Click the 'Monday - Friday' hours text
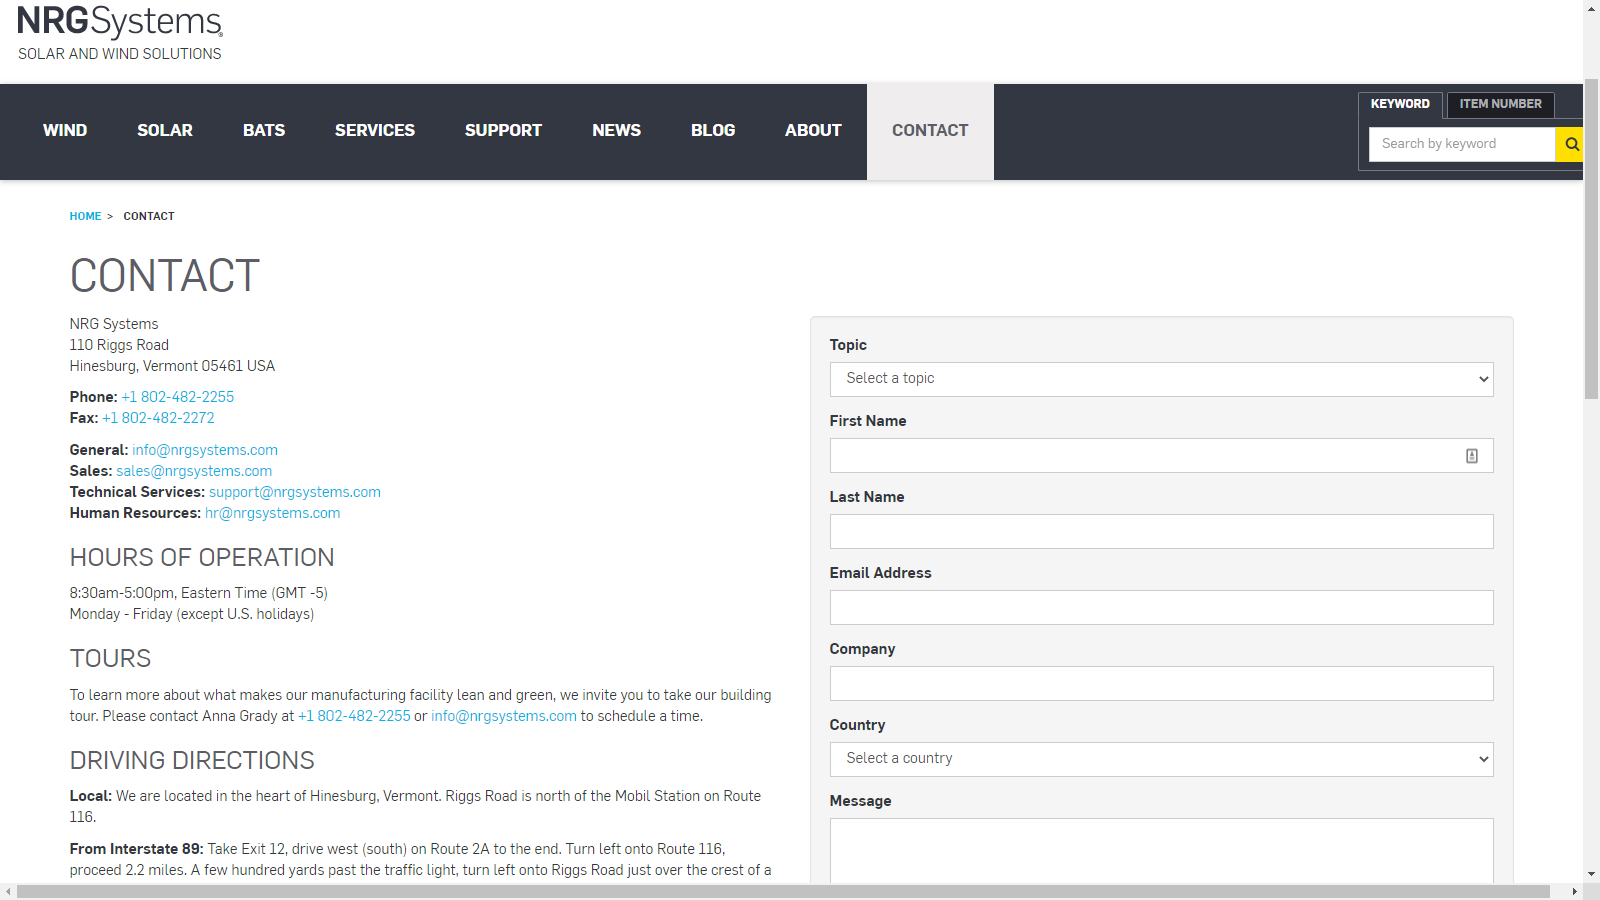The width and height of the screenshot is (1600, 900). [x=192, y=614]
